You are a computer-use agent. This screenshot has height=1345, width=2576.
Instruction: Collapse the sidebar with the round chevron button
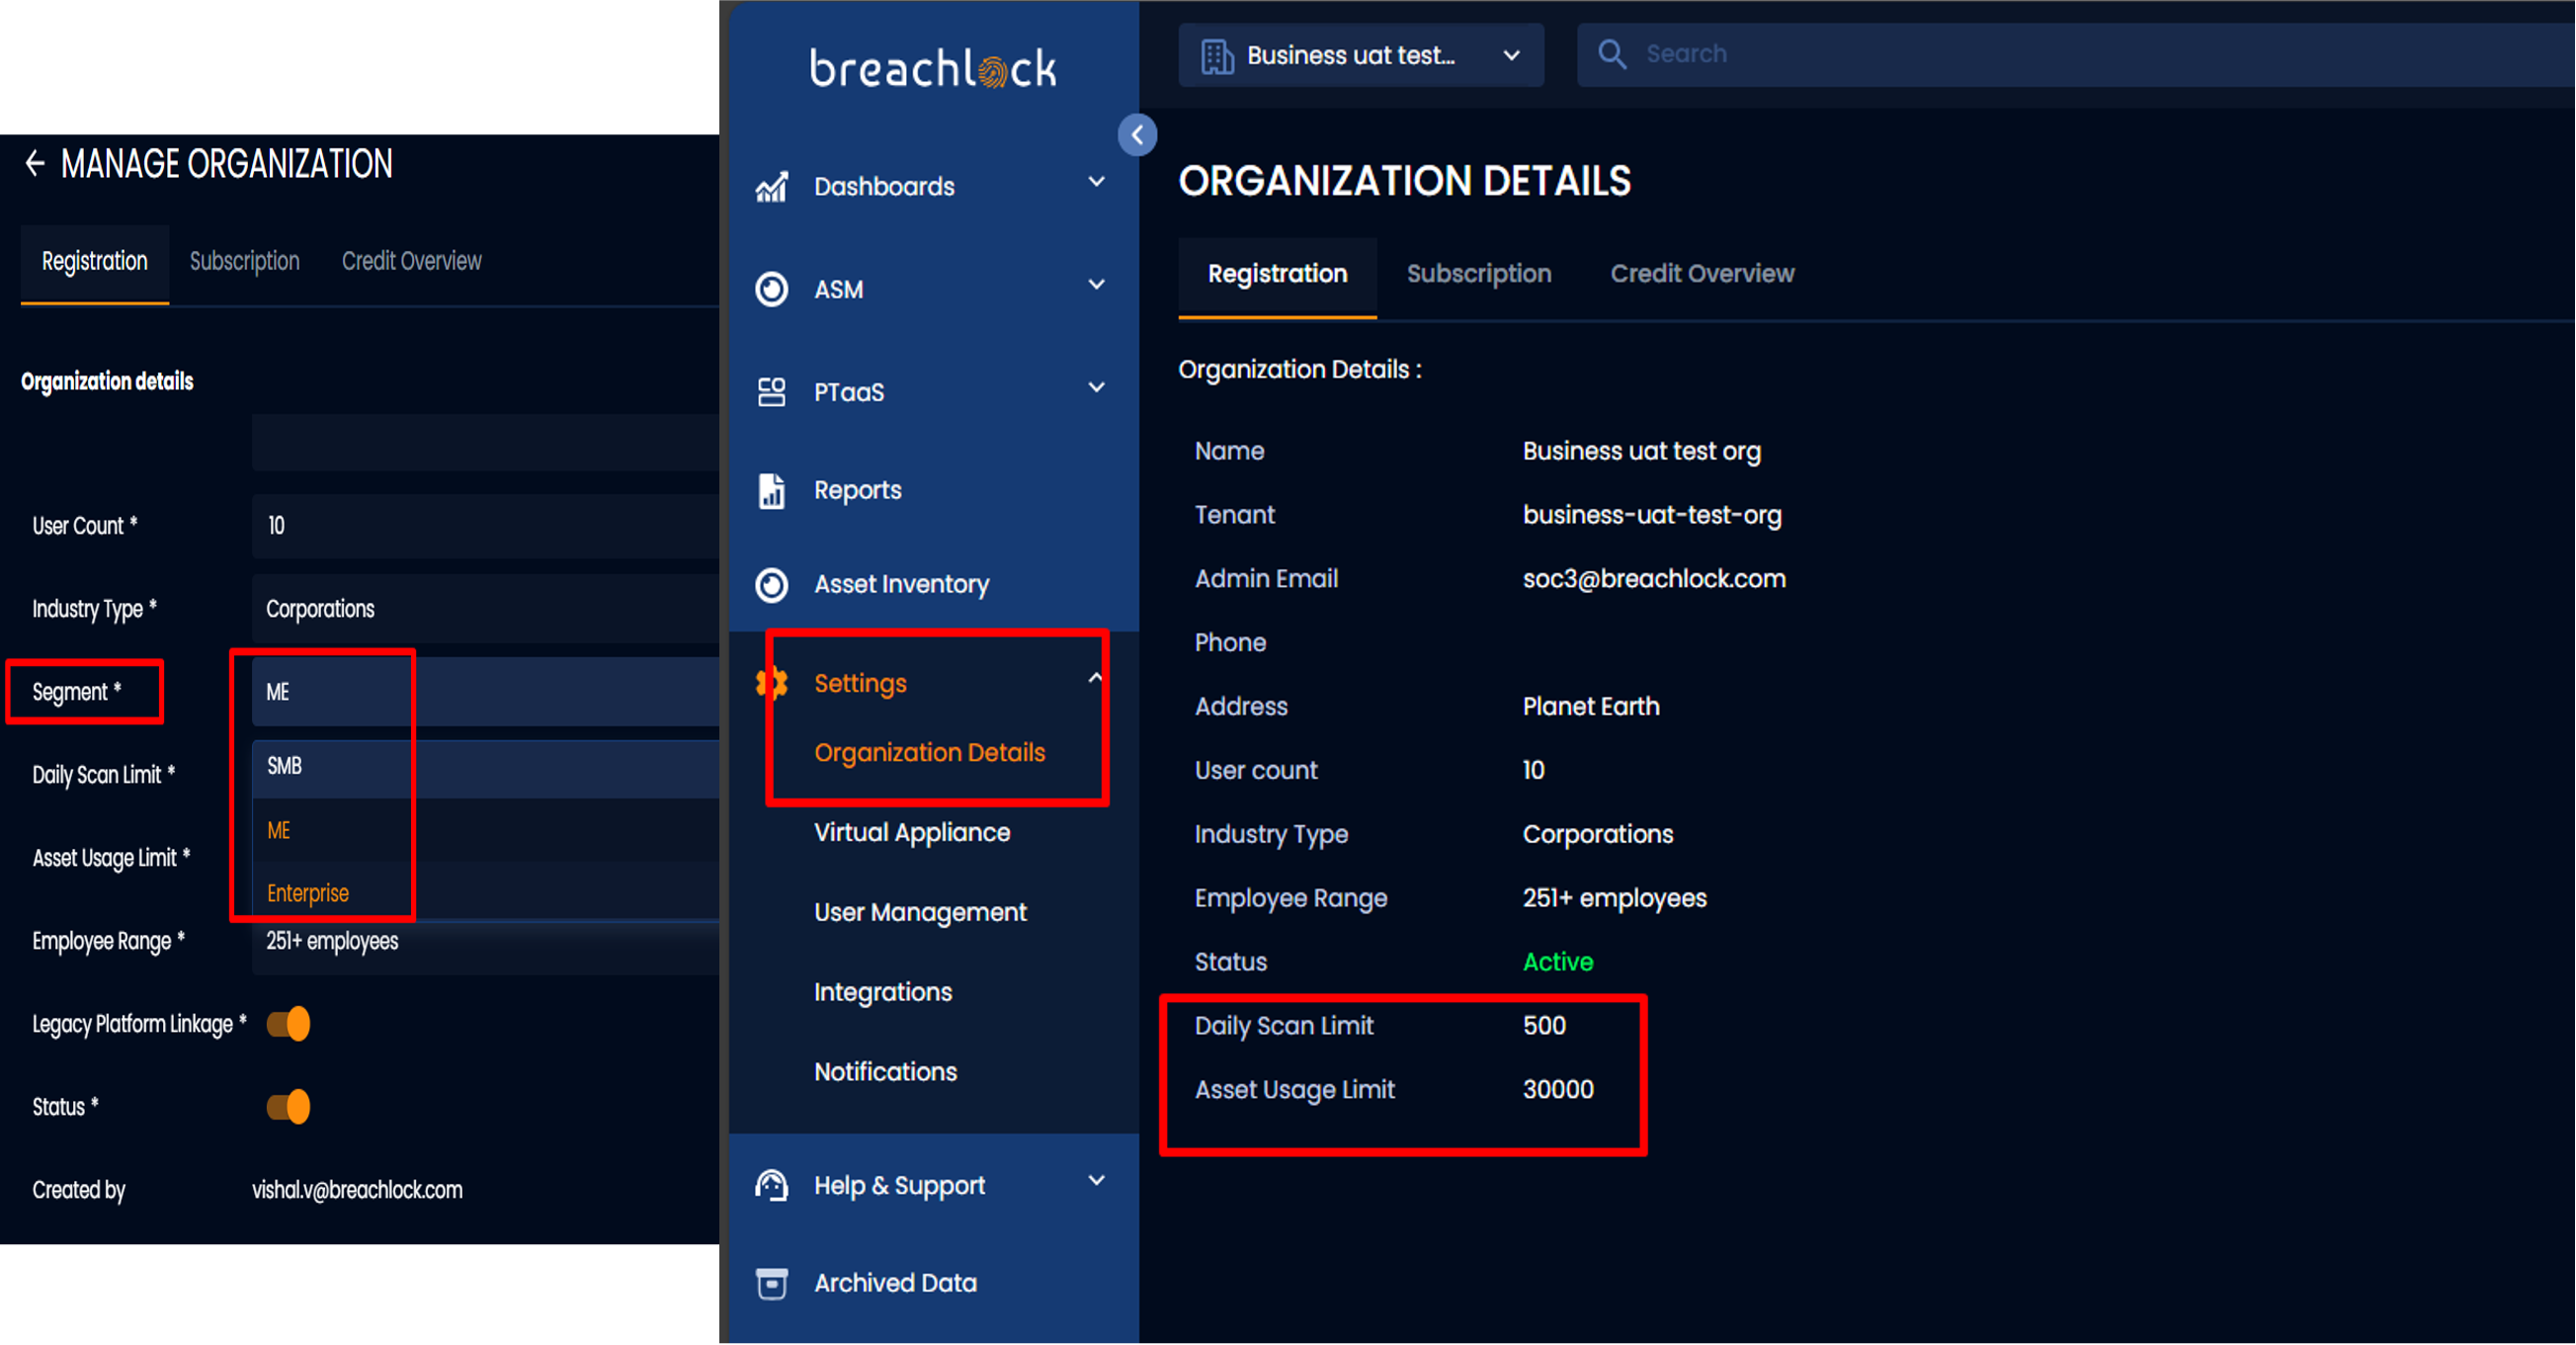[x=1137, y=135]
